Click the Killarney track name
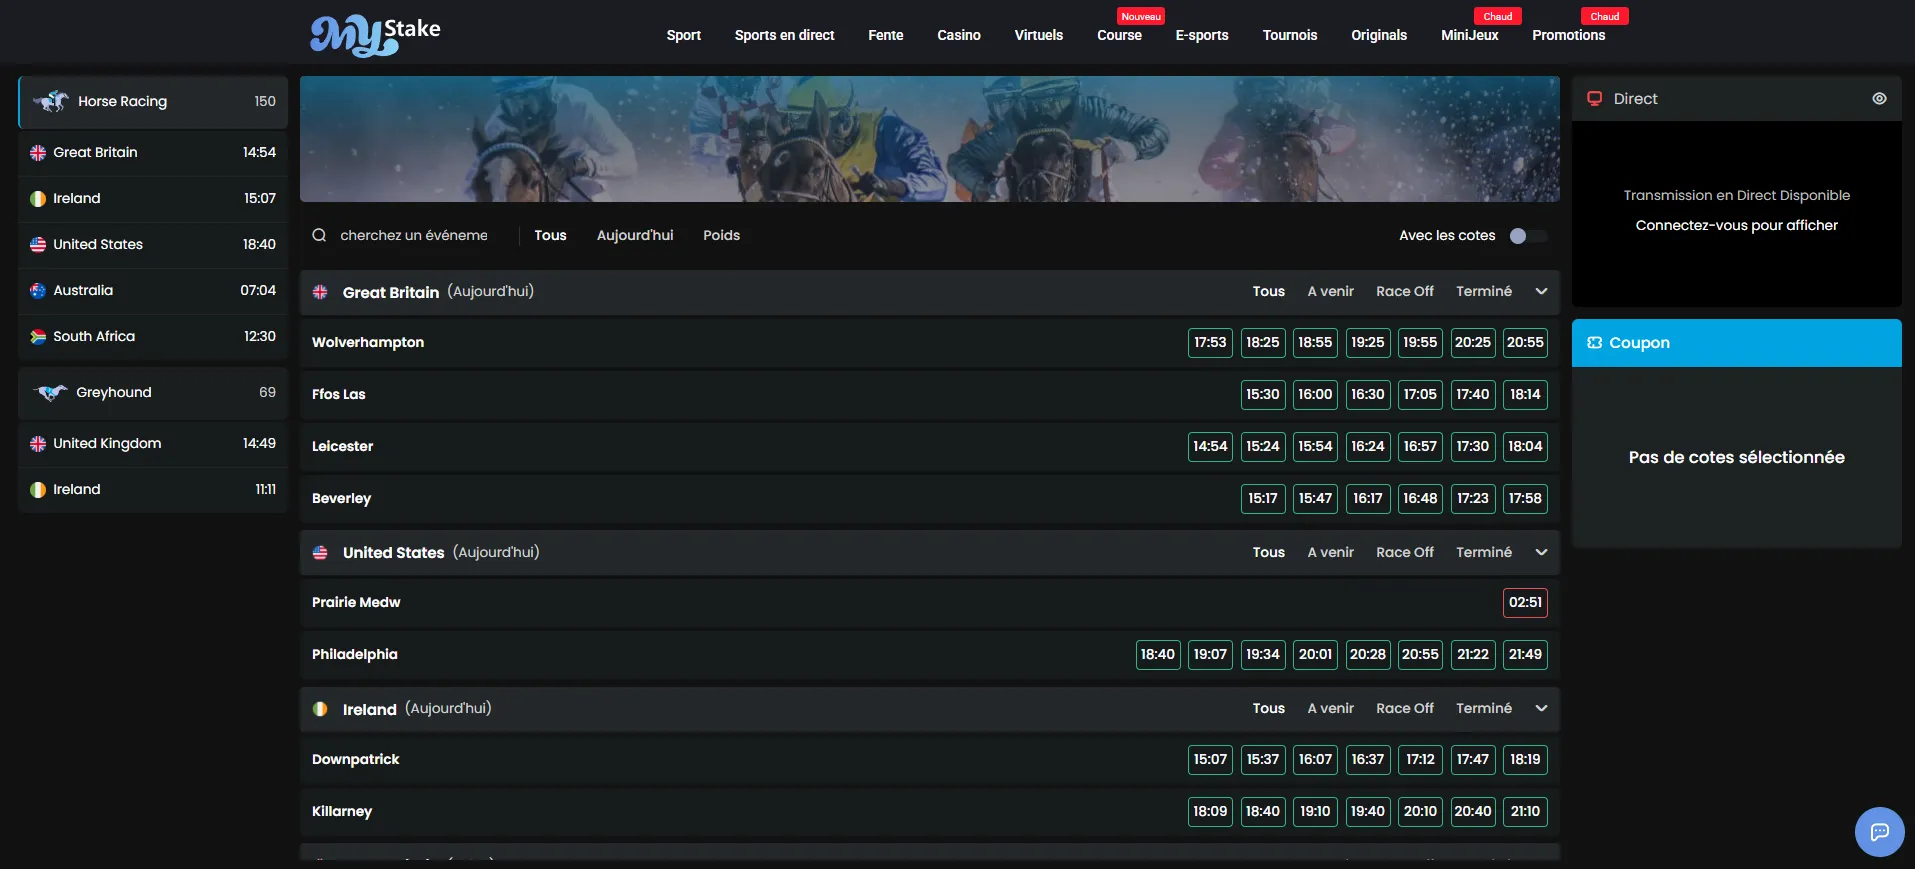Viewport: 1915px width, 869px height. click(x=342, y=811)
